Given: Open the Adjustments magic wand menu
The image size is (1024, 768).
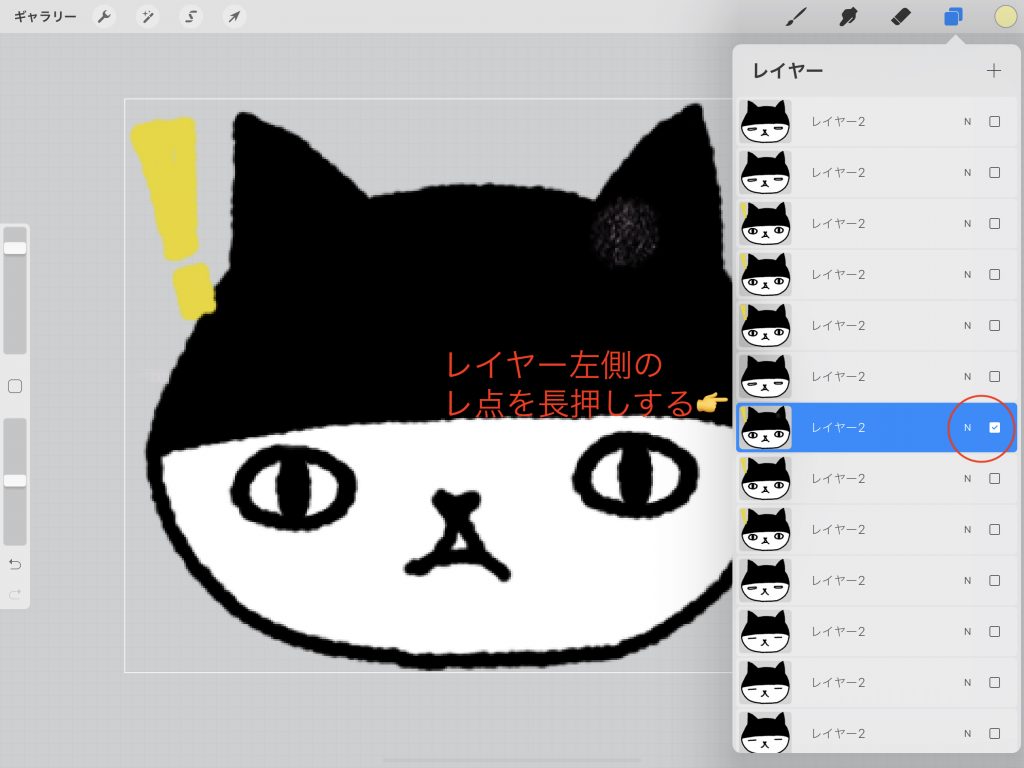Looking at the screenshot, I should pos(147,16).
